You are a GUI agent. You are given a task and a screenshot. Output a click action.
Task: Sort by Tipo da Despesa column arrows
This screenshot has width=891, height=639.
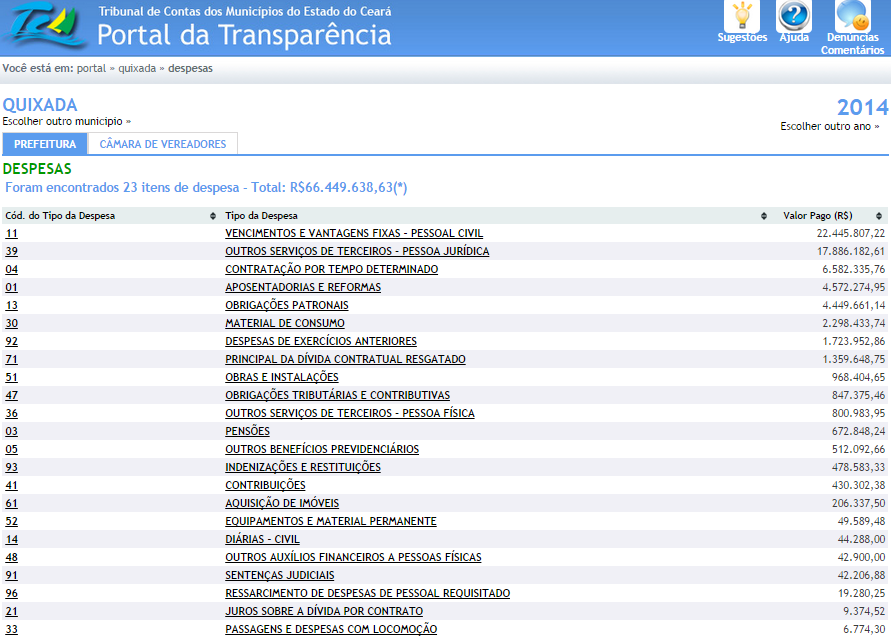pyautogui.click(x=768, y=216)
